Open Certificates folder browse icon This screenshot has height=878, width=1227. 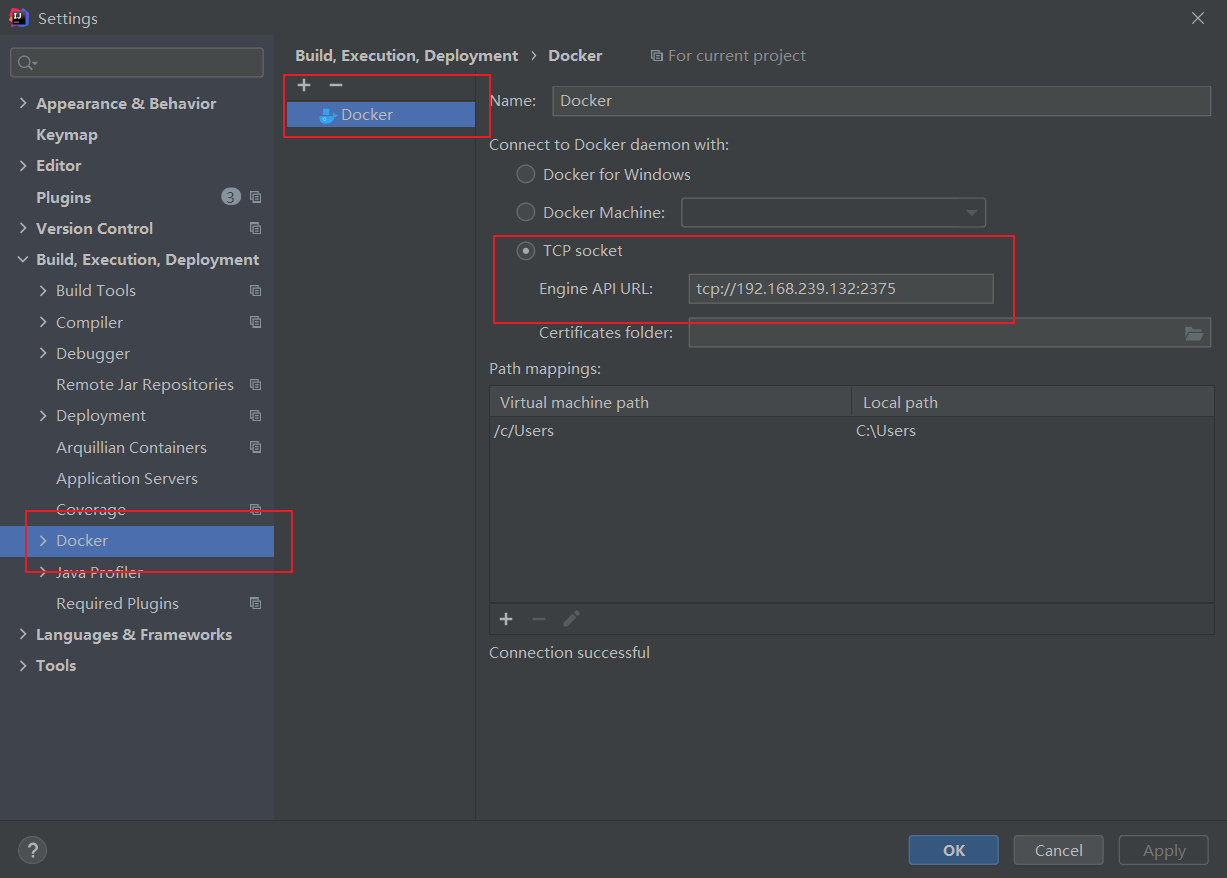(x=1194, y=333)
